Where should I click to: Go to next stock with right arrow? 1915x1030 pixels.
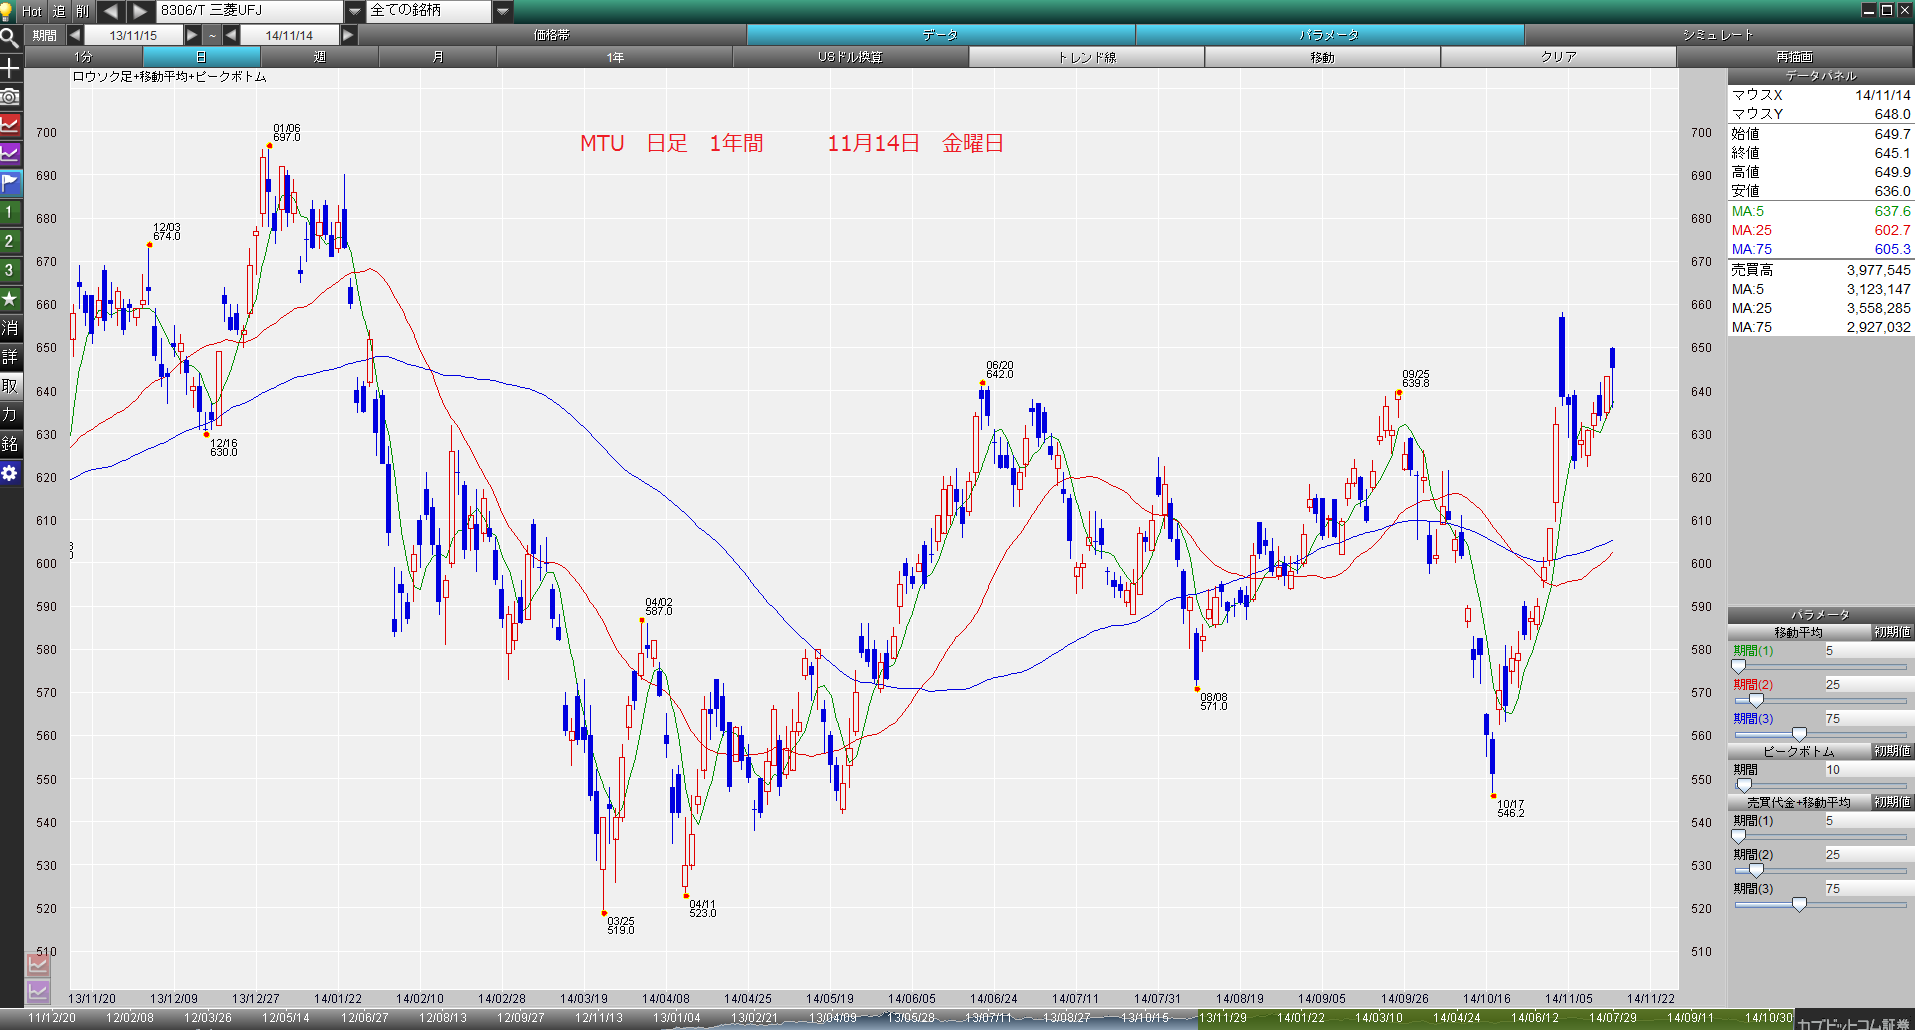tap(141, 11)
